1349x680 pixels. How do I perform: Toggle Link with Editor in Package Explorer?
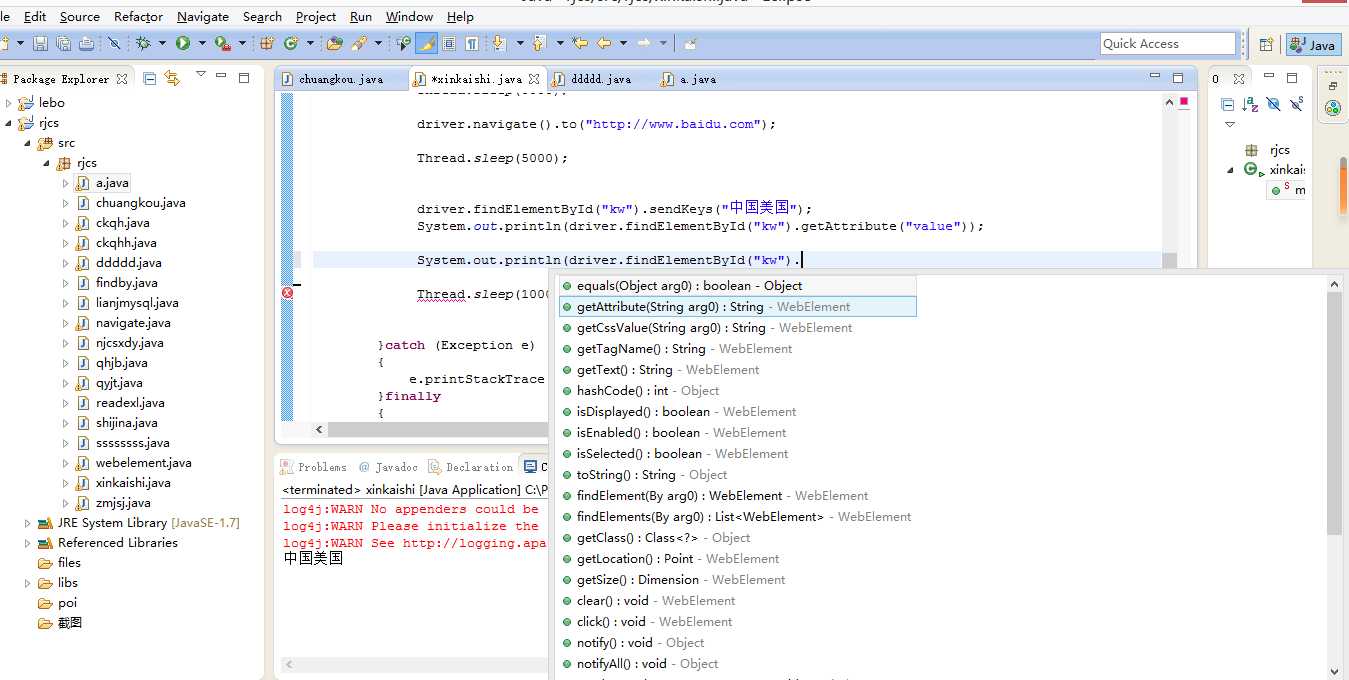(172, 78)
